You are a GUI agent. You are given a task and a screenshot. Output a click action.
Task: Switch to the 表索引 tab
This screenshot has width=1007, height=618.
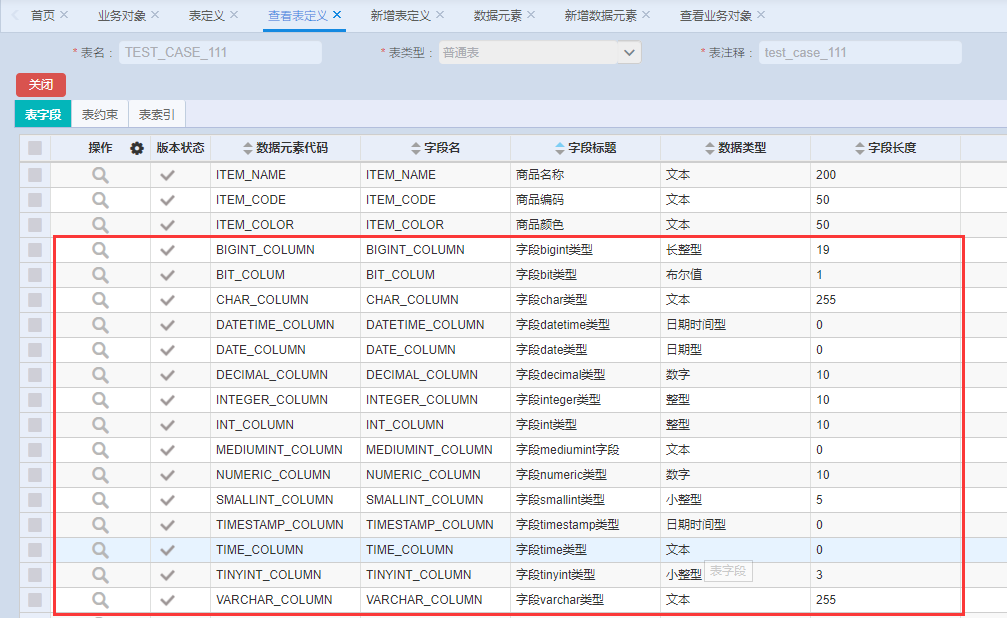157,115
